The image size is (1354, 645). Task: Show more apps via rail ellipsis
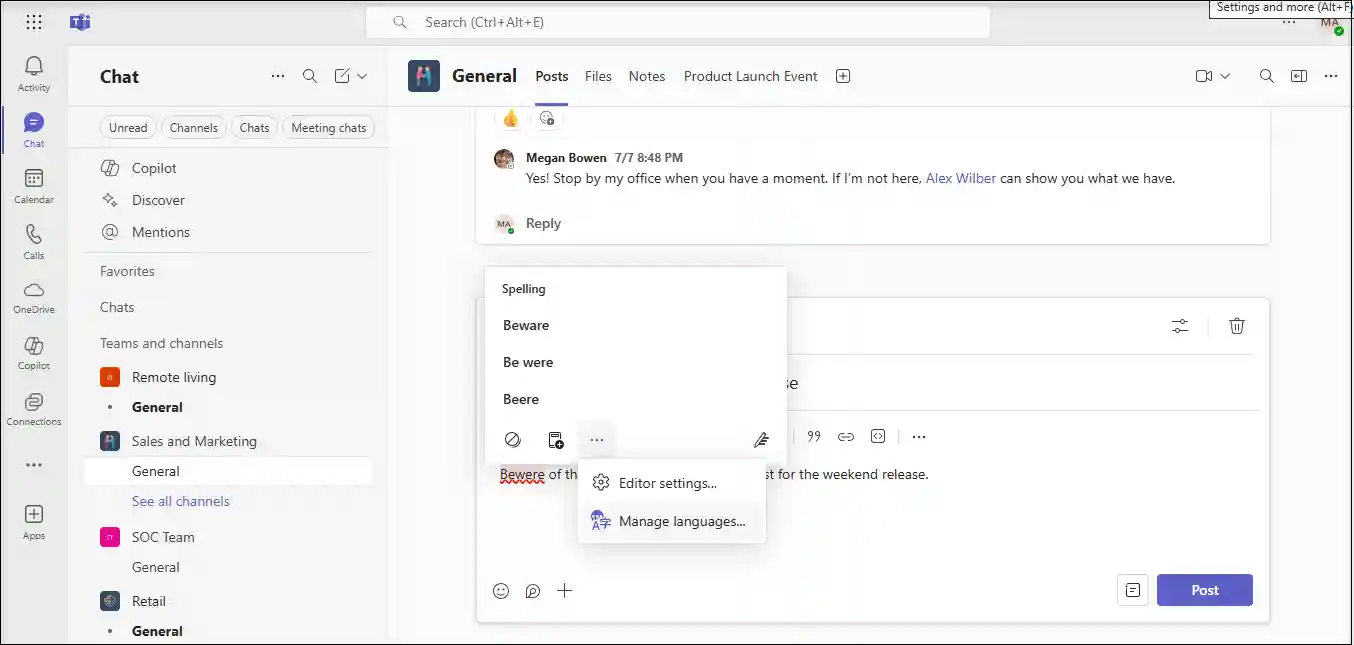34,465
